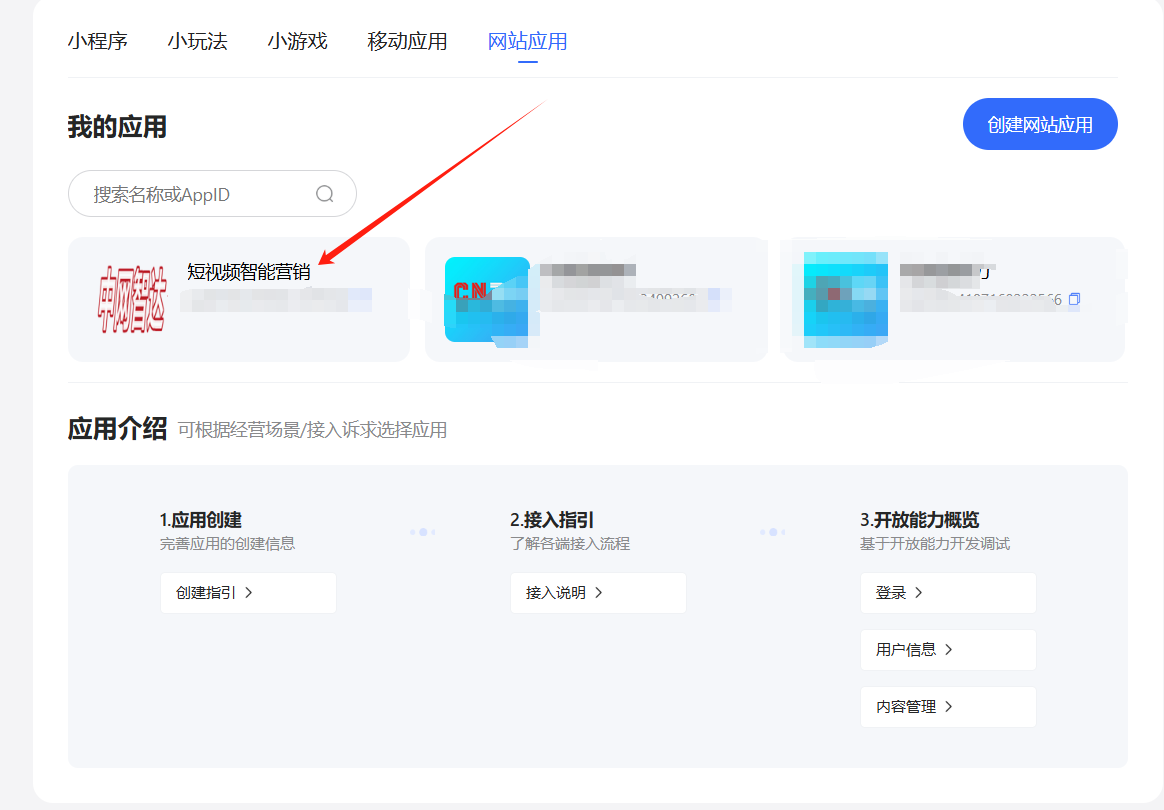Open the 短视频智能营销 app
The height and width of the screenshot is (810, 1164).
[x=249, y=271]
